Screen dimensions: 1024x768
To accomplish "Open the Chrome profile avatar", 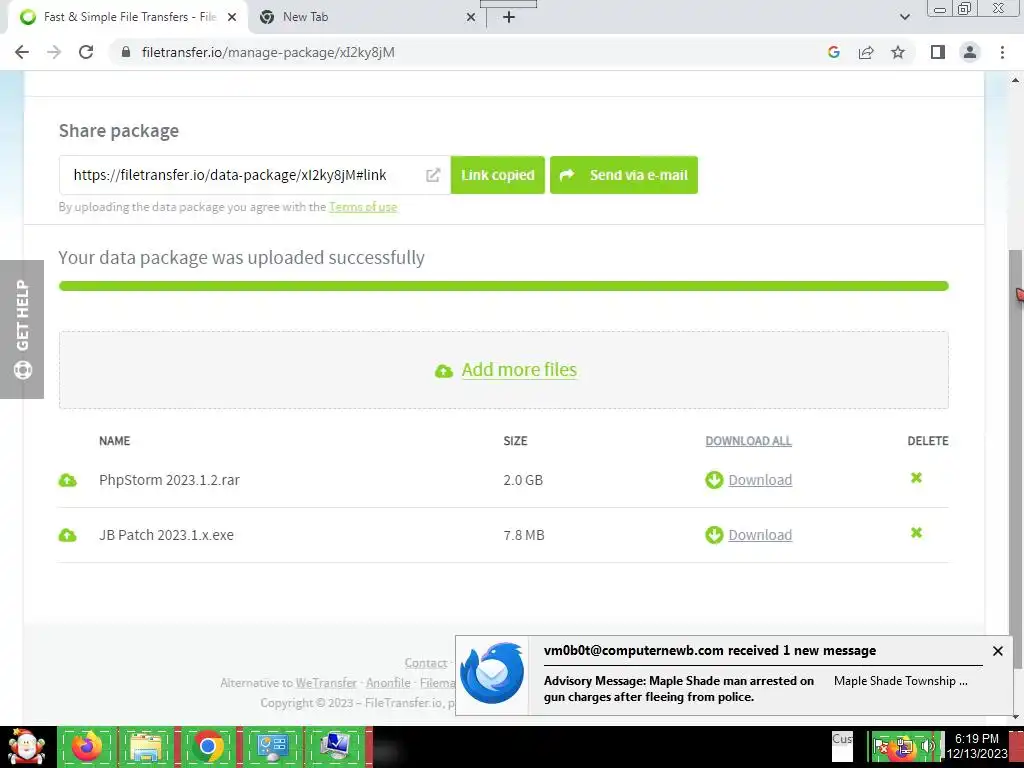I will pyautogui.click(x=970, y=52).
